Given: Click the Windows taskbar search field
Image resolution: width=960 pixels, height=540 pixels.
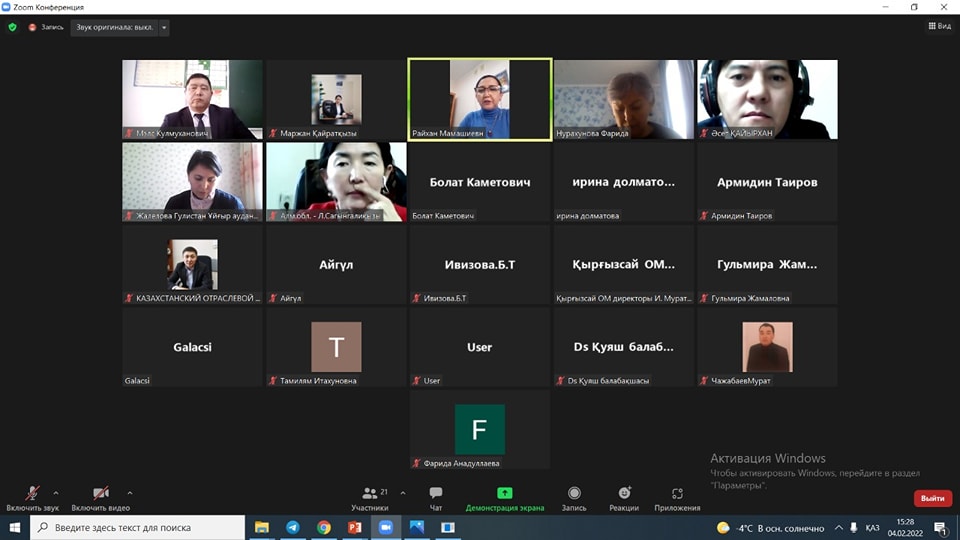Looking at the screenshot, I should (138, 527).
